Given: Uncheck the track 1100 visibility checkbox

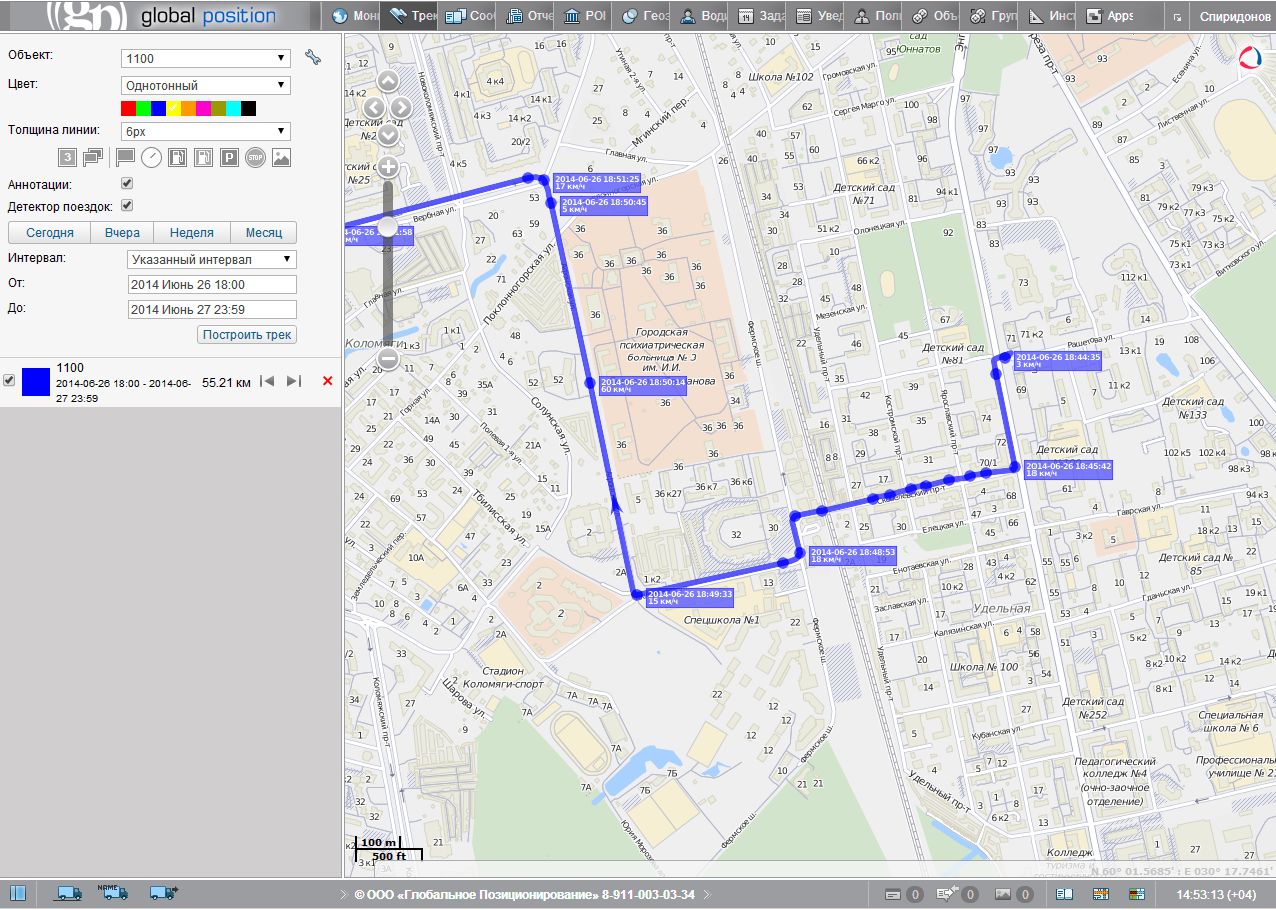Looking at the screenshot, I should 10,381.
